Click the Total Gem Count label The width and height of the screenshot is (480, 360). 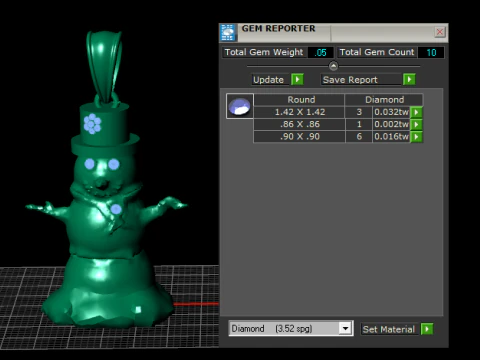(377, 52)
